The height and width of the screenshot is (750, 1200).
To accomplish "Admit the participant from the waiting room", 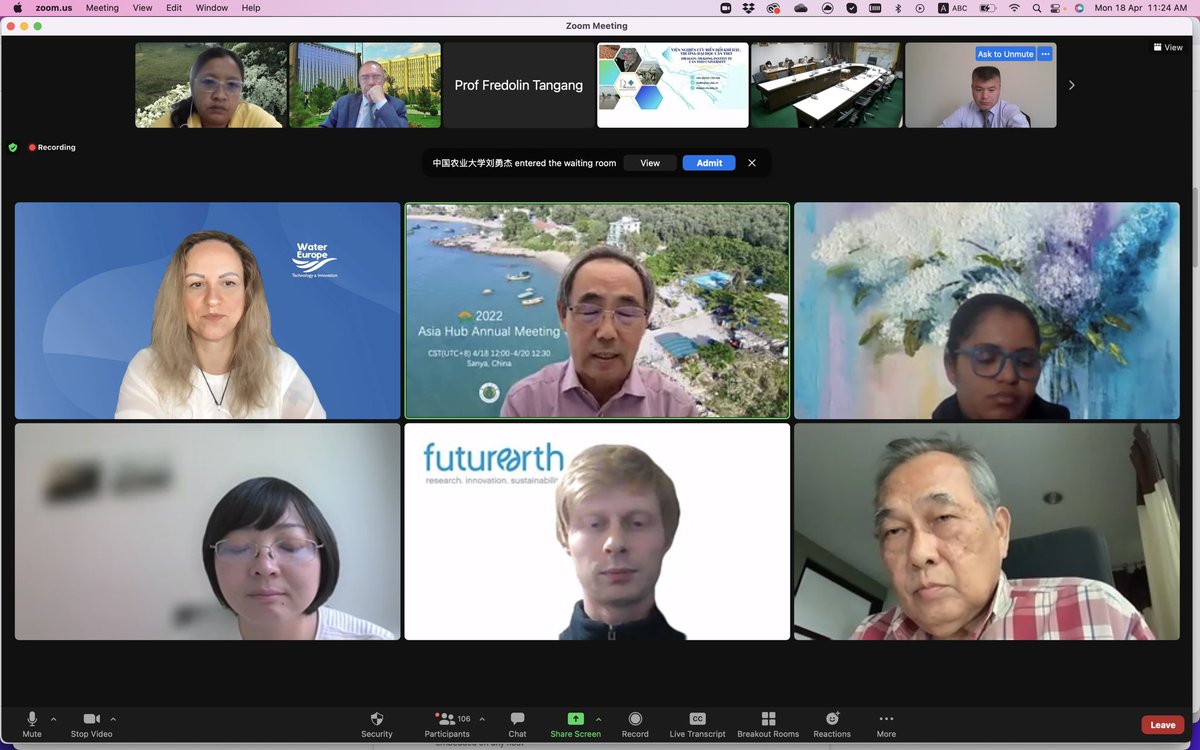I will tap(708, 162).
